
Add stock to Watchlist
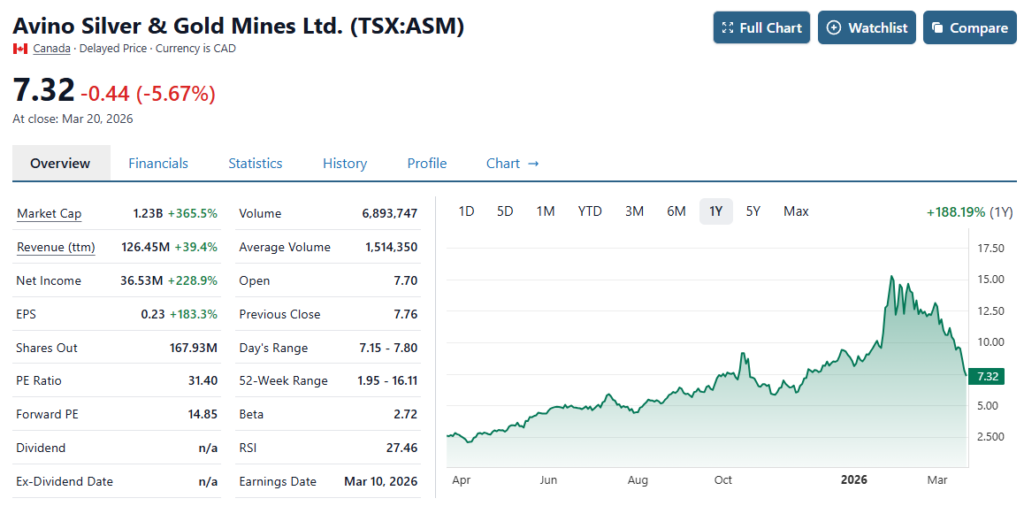pyautogui.click(x=866, y=28)
